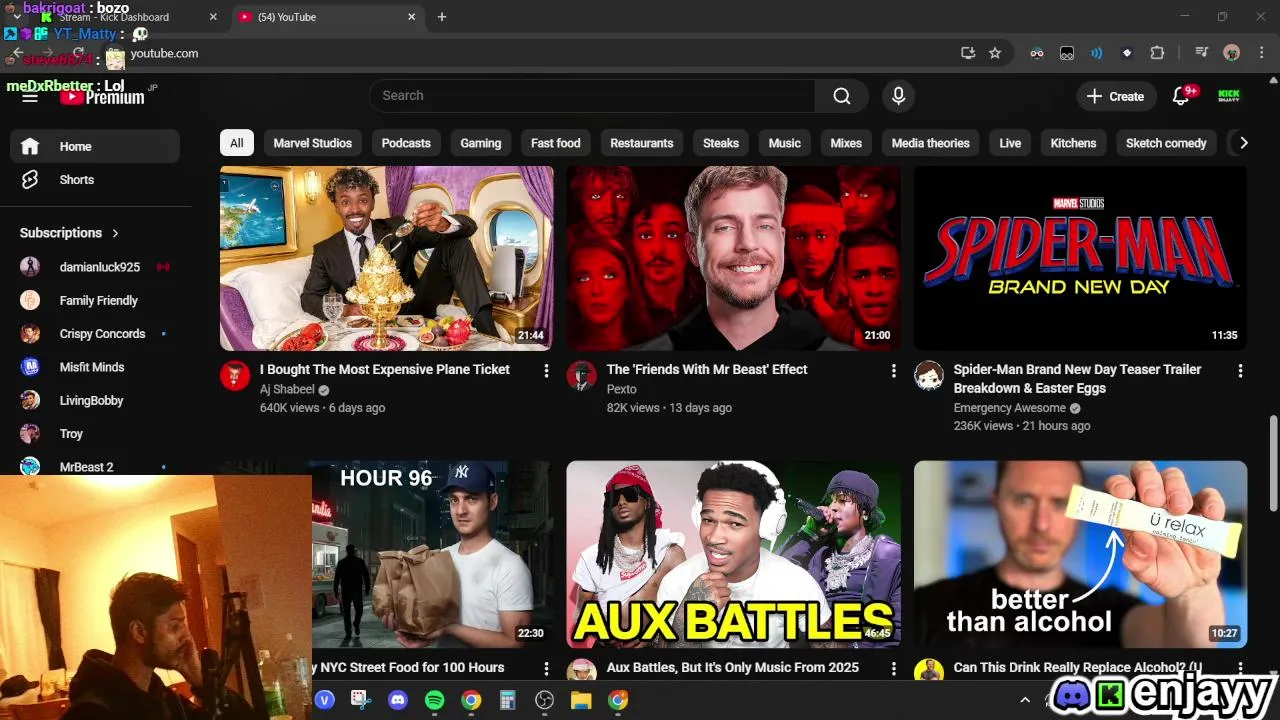
Task: Open options for Aux Battles video
Action: click(x=893, y=668)
